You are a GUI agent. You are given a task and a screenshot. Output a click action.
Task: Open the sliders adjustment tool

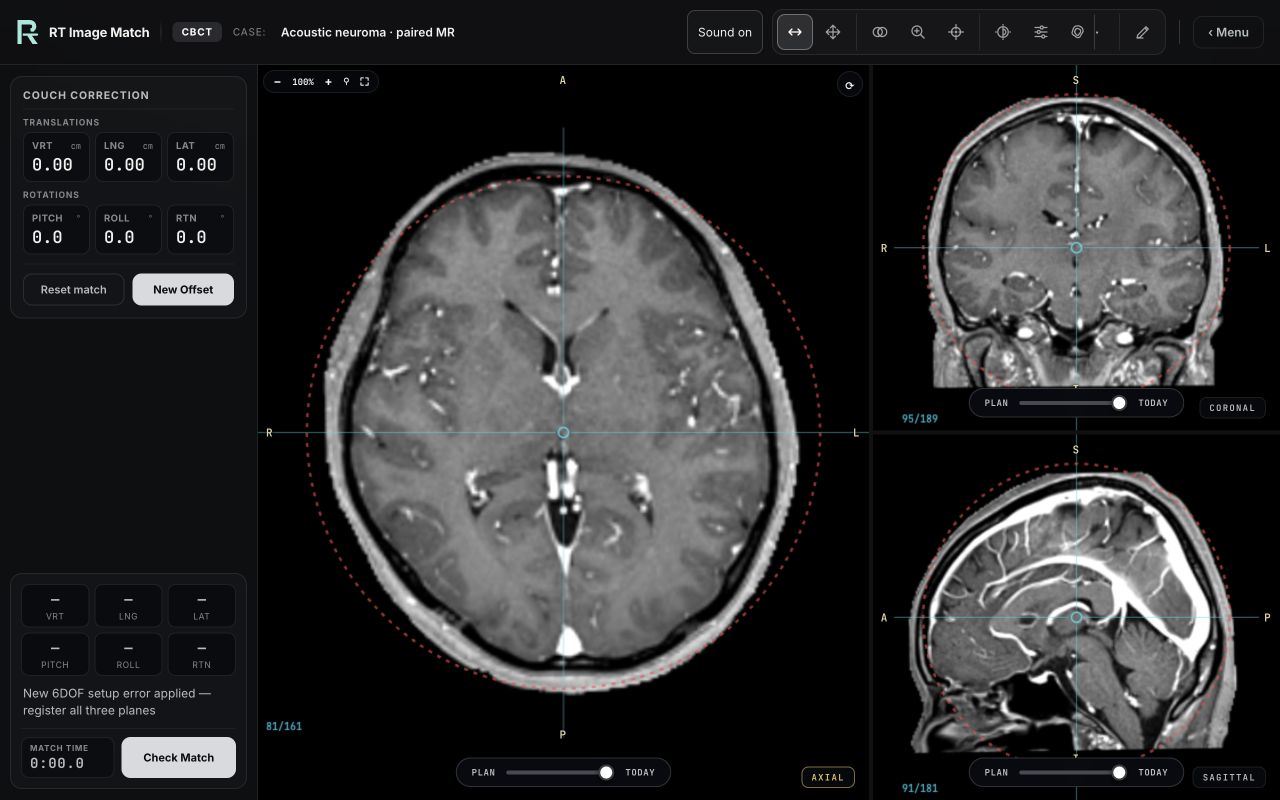point(1041,32)
